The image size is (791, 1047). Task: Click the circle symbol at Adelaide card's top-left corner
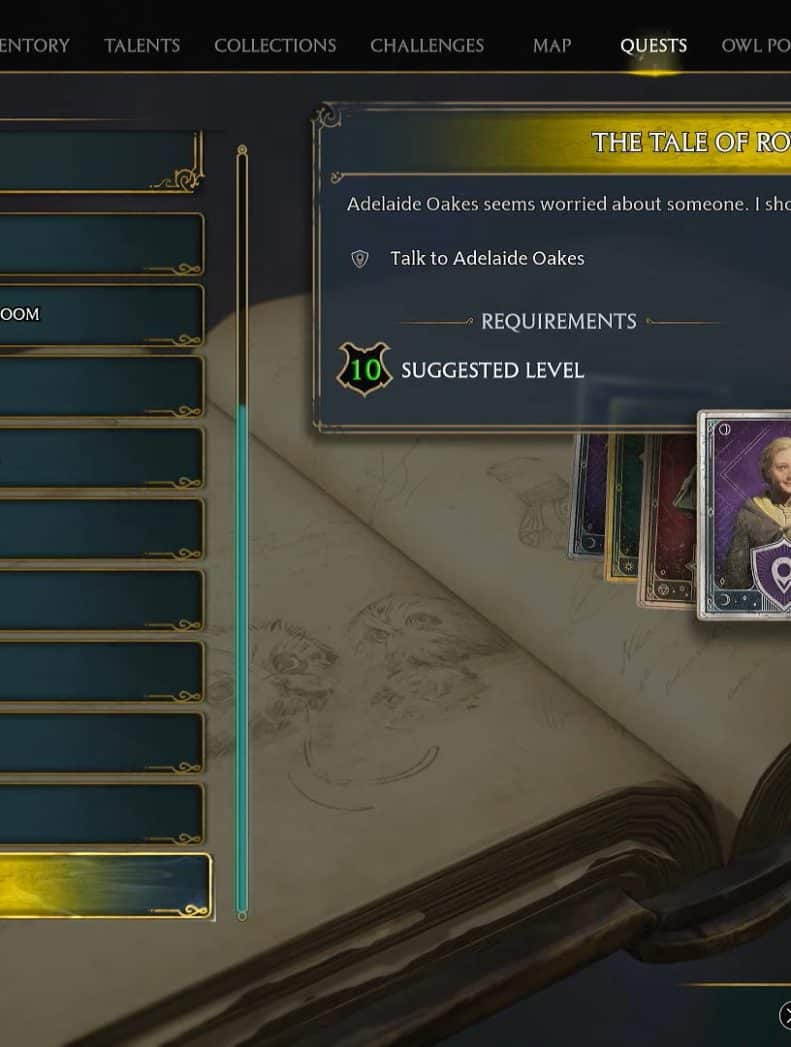(x=725, y=429)
